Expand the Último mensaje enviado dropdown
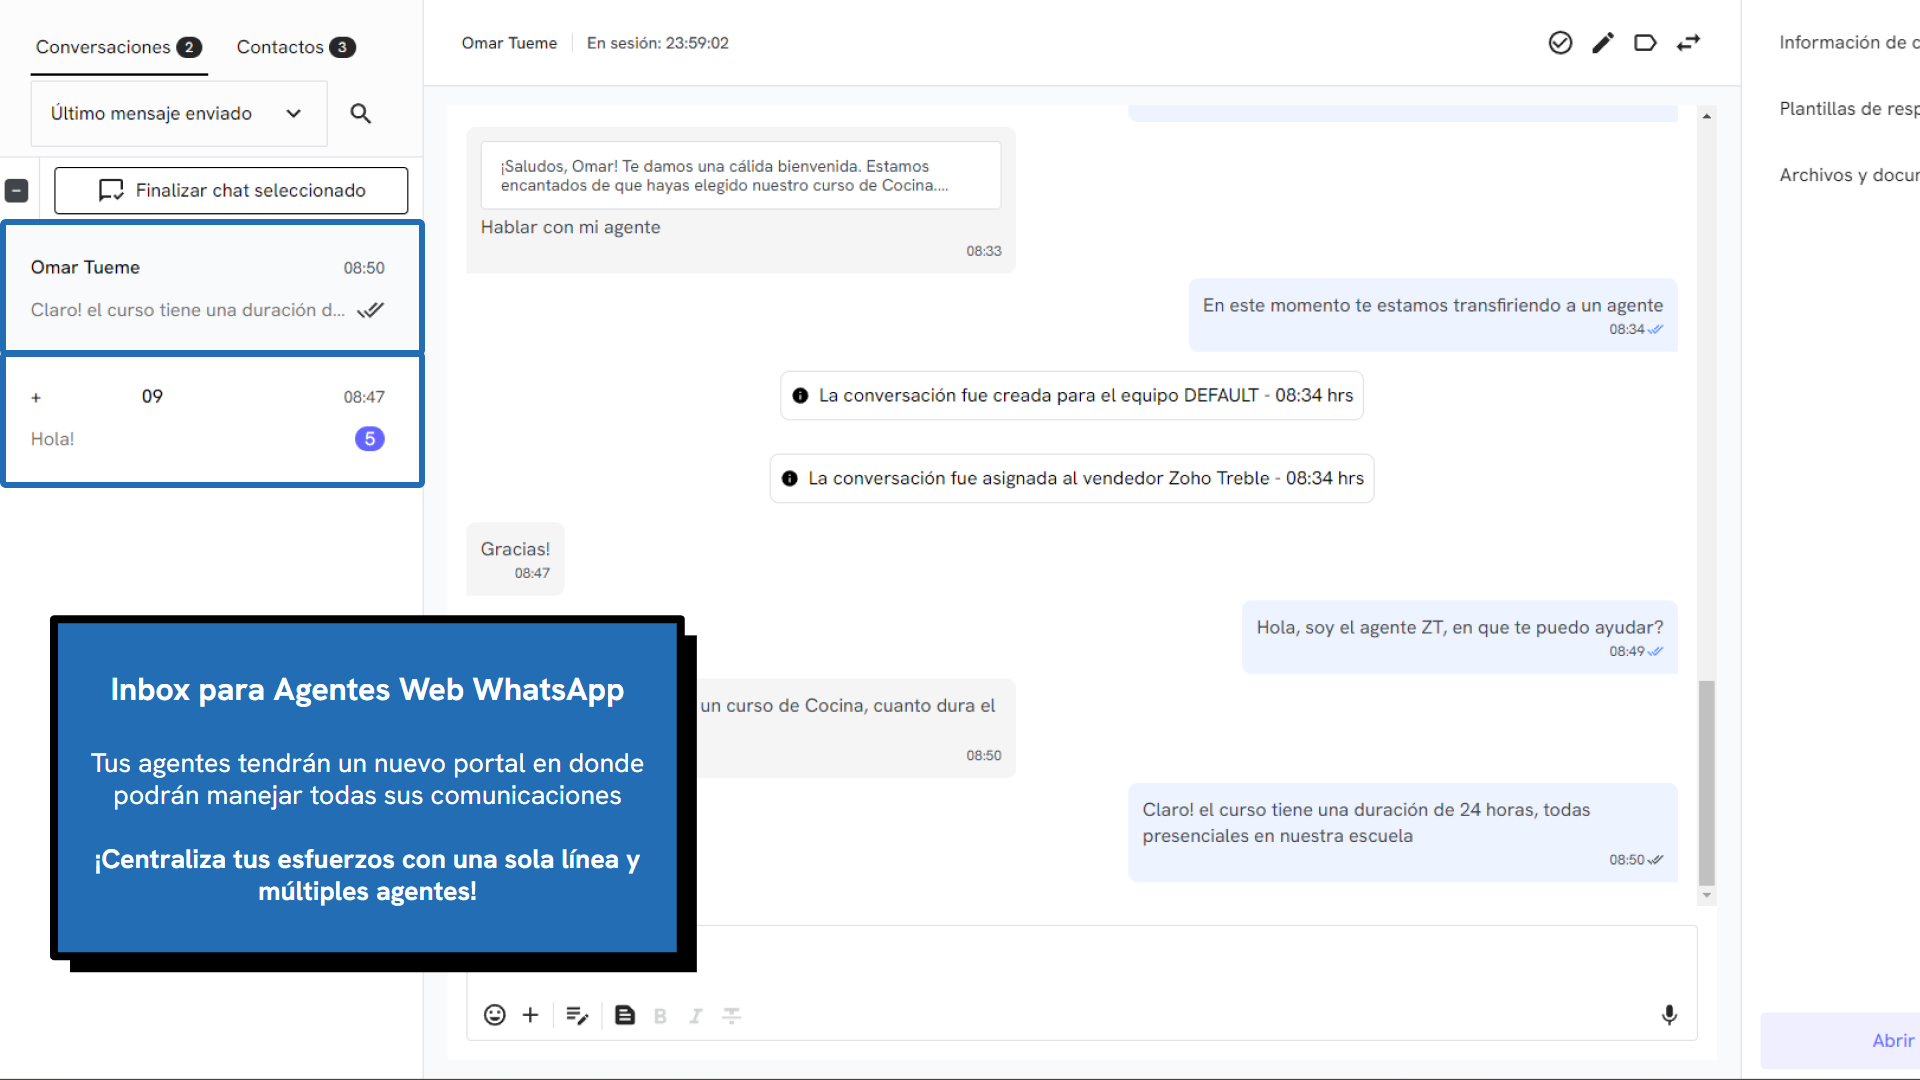Screen dimensions: 1920x1080 [x=178, y=114]
